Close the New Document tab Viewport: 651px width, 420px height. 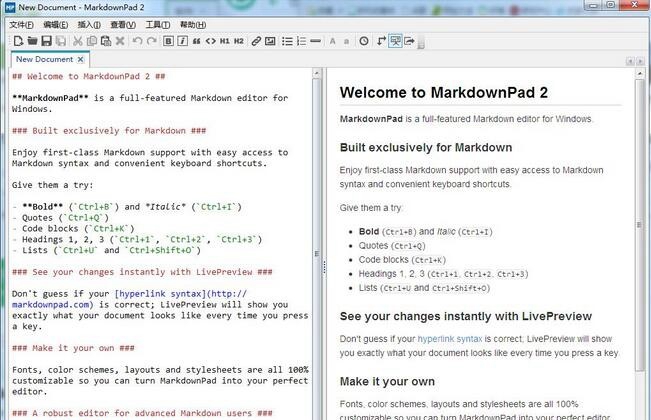point(81,59)
